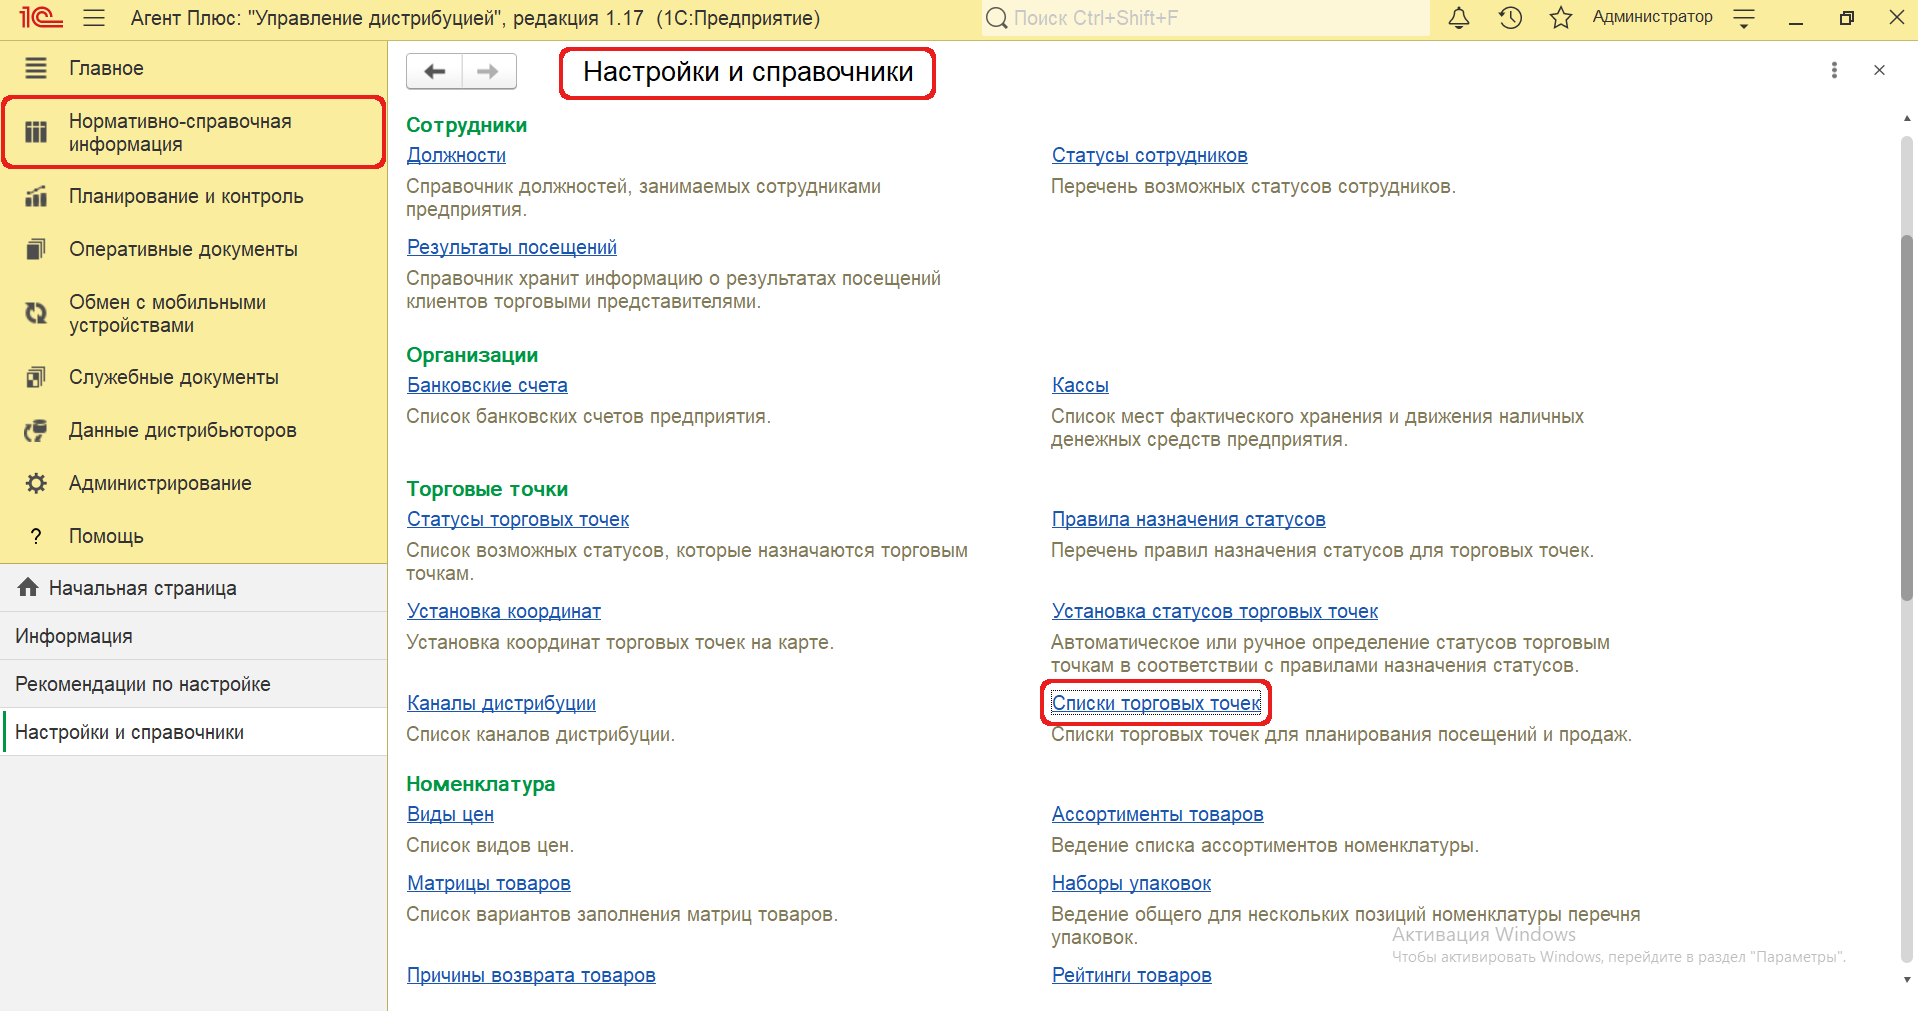Open notifications bell icon
The height and width of the screenshot is (1011, 1918).
click(x=1459, y=18)
